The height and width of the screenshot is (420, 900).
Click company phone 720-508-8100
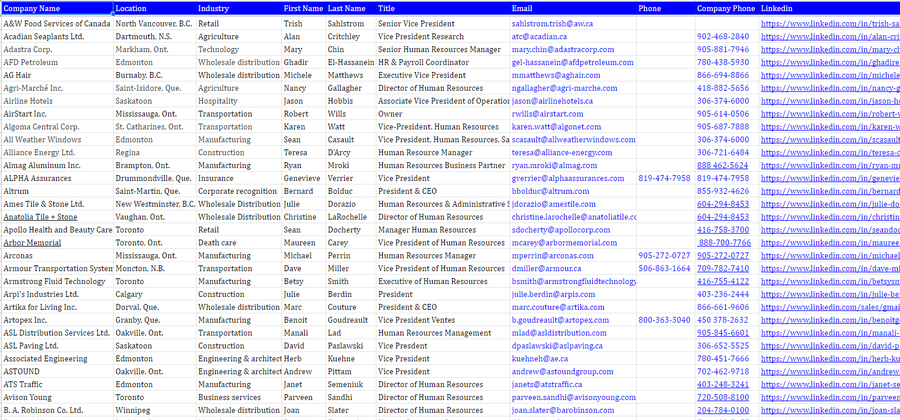tap(723, 398)
